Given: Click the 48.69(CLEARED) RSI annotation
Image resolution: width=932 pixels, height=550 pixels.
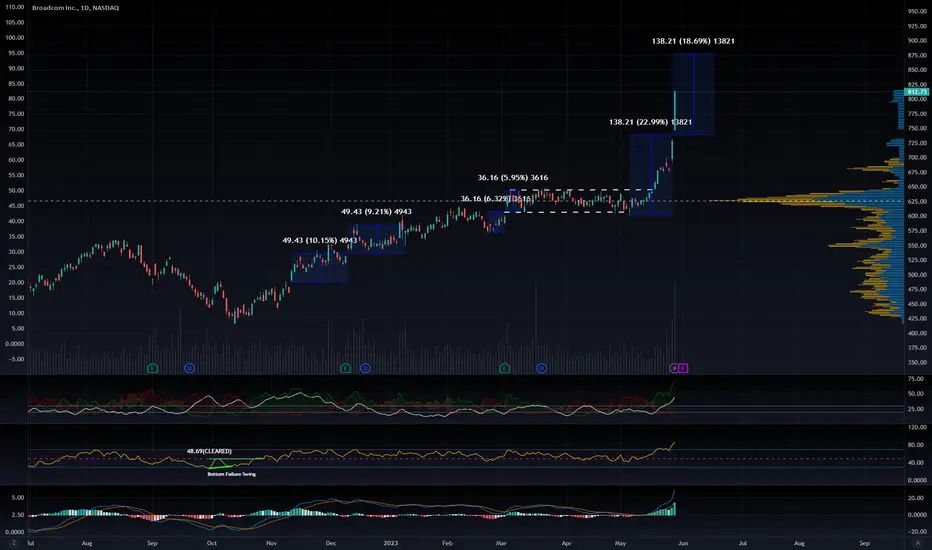Looking at the screenshot, I should click(209, 451).
